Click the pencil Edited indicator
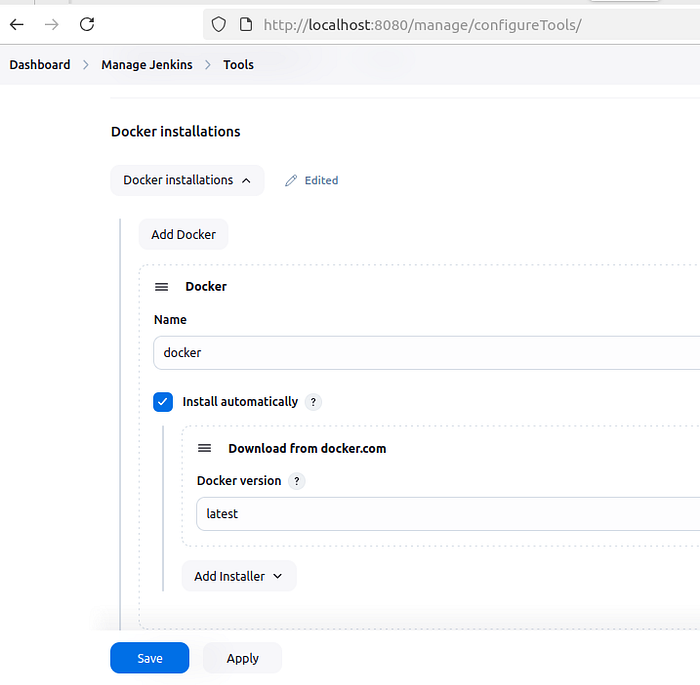The image size is (700, 685). (x=312, y=180)
